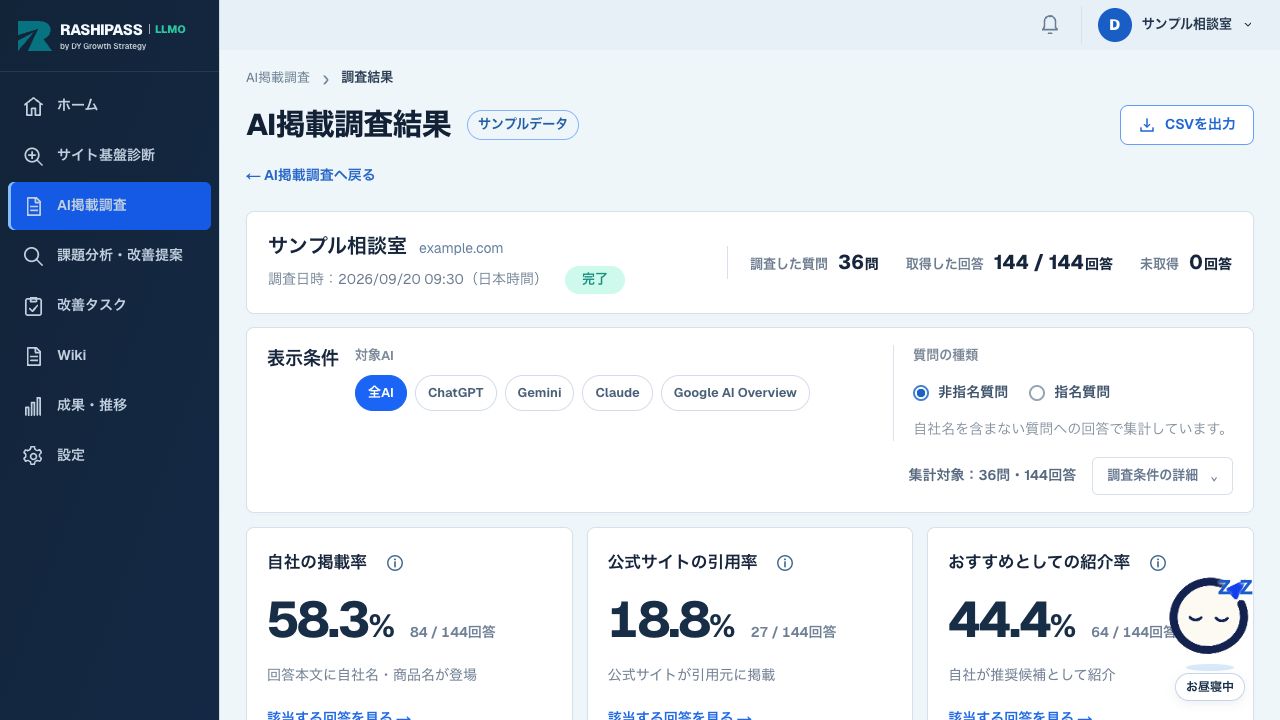Filter results by Google AI Overview

[735, 393]
